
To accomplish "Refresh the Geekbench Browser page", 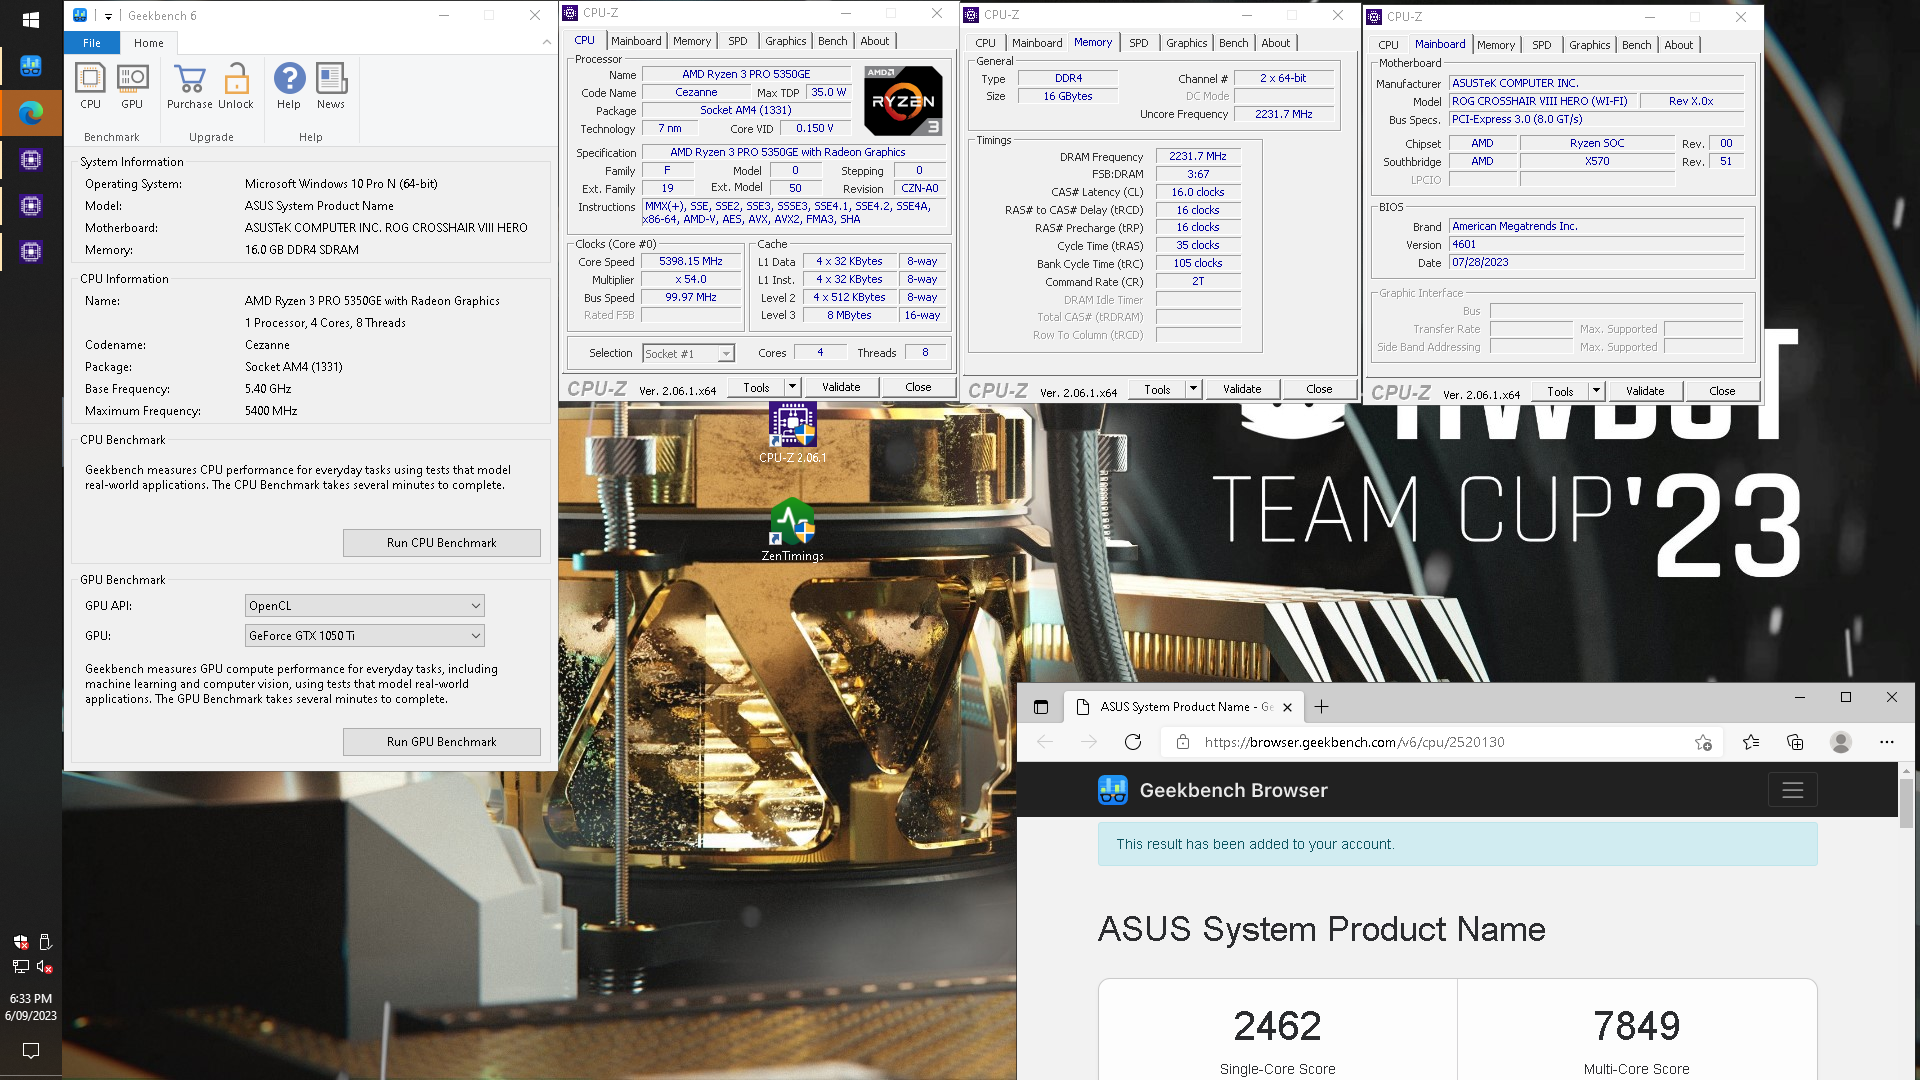I will 1133,742.
